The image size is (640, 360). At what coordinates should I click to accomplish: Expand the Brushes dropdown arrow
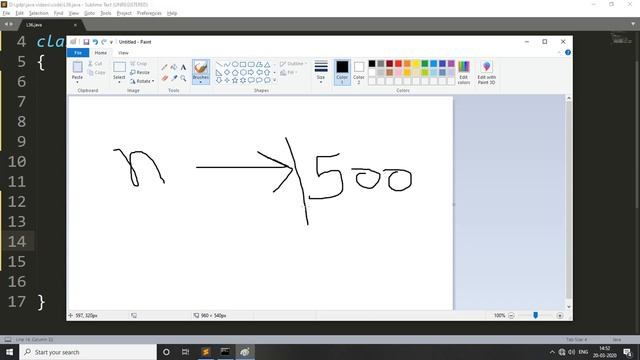pos(201,82)
